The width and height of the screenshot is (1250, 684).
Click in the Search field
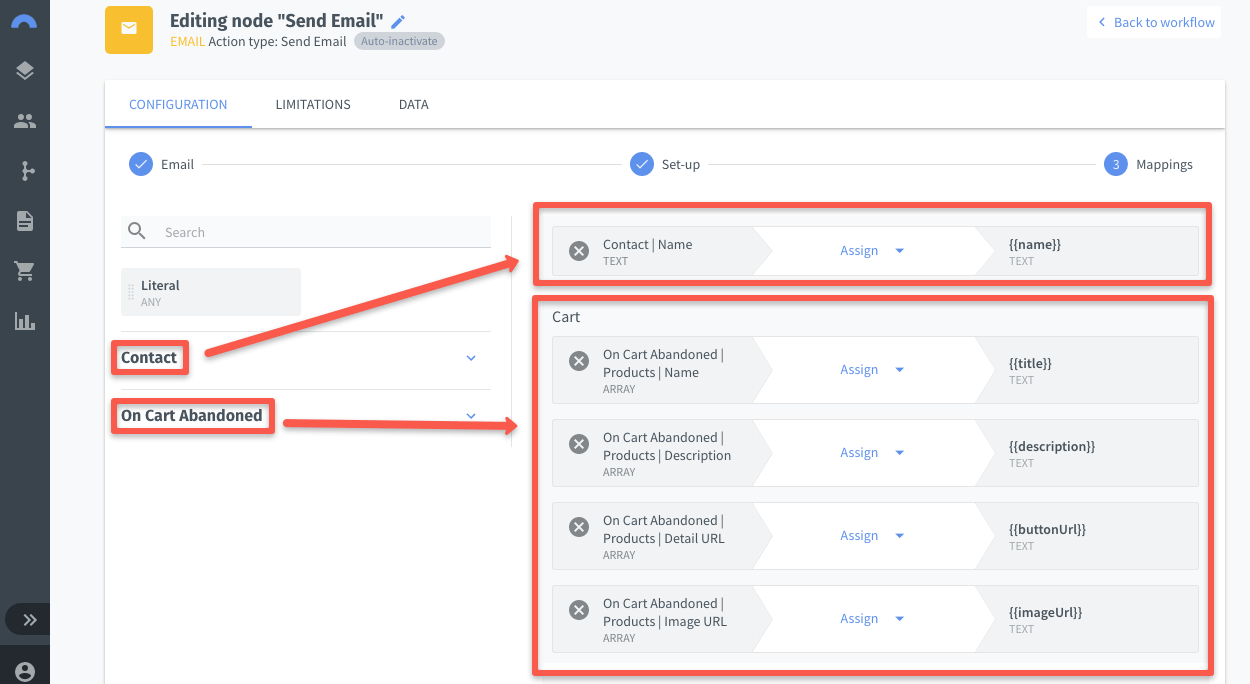point(306,232)
